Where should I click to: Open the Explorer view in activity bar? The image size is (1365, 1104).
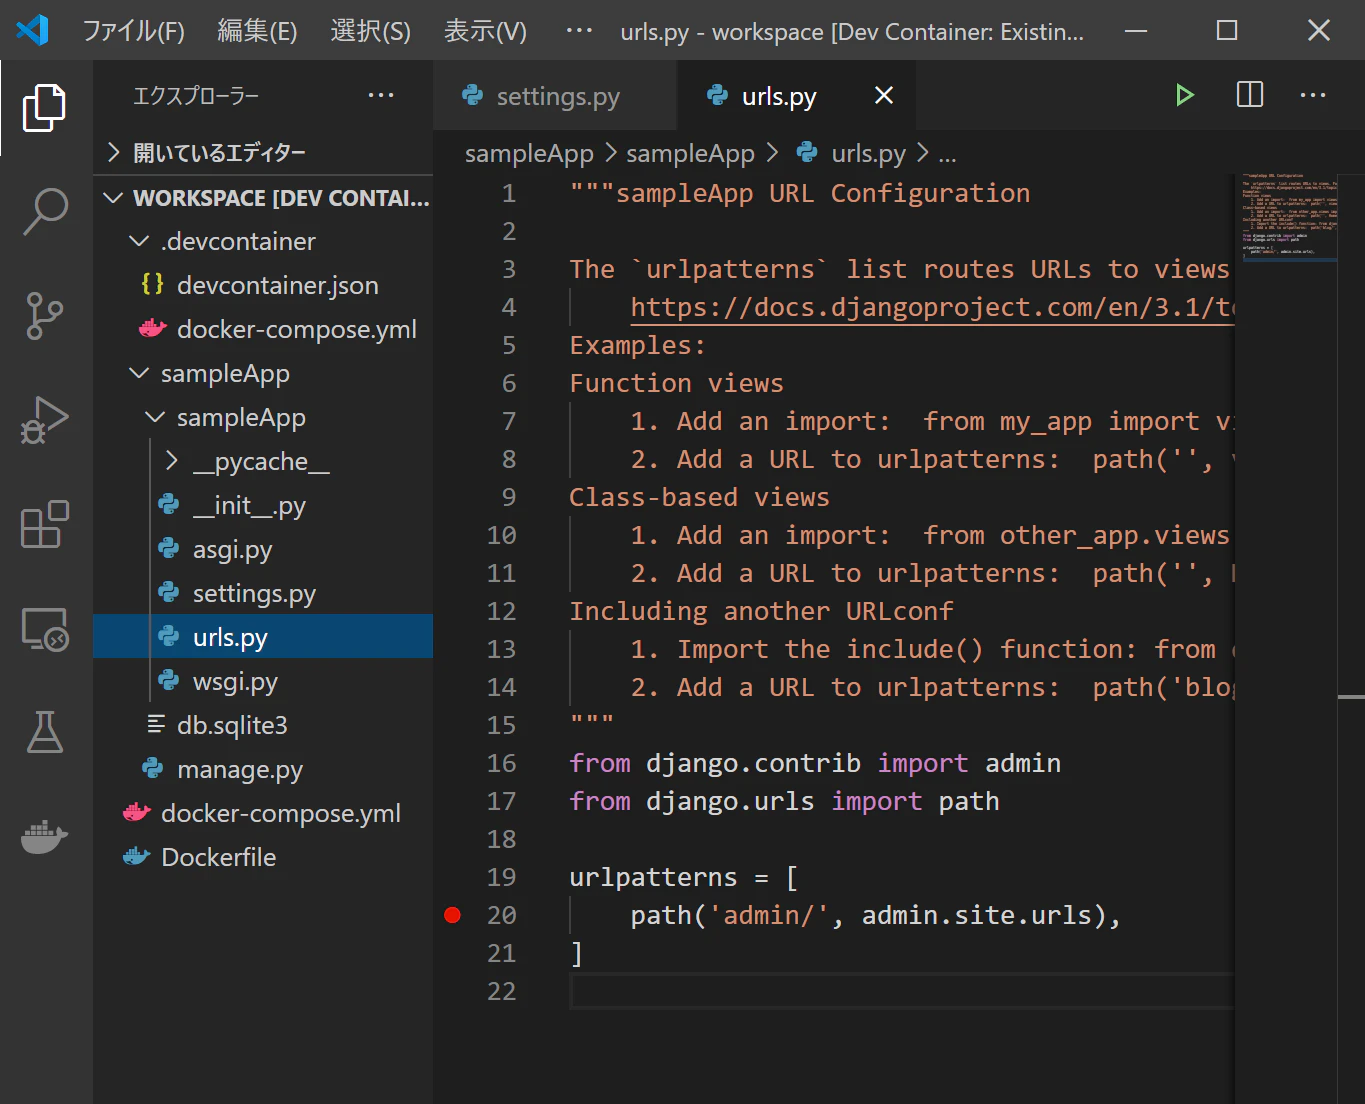tap(45, 107)
